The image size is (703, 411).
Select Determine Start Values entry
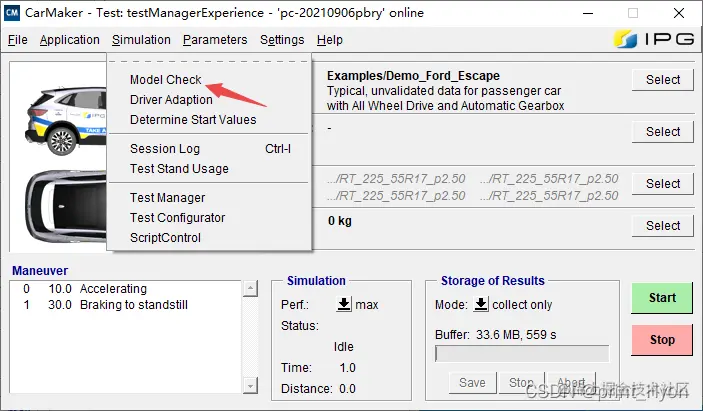[x=193, y=120]
